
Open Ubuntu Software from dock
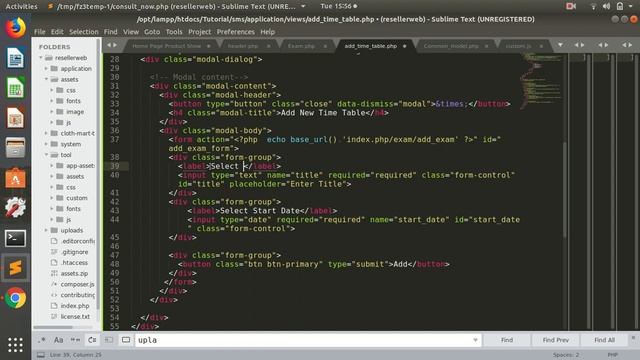16,178
